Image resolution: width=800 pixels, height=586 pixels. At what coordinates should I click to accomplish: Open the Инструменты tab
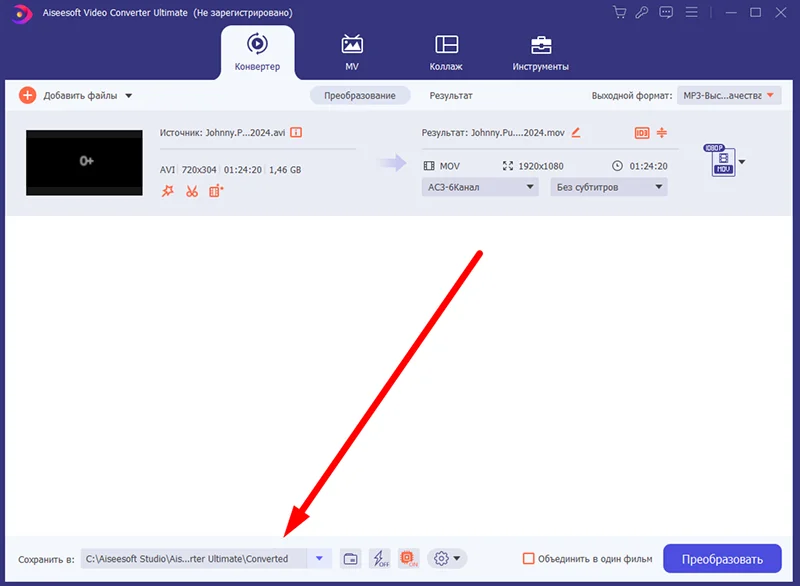coord(541,53)
